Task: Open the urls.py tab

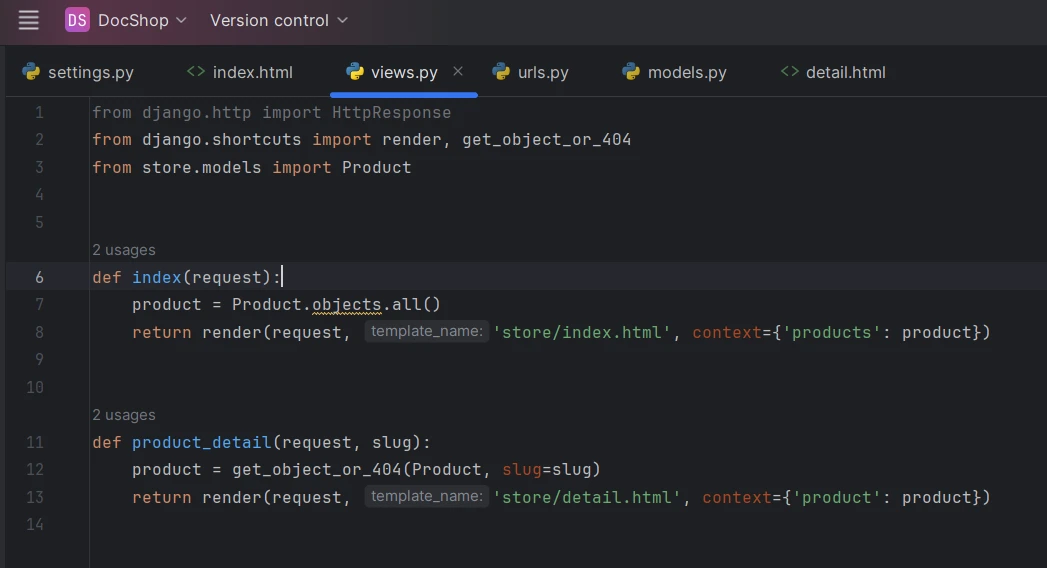Action: click(543, 72)
